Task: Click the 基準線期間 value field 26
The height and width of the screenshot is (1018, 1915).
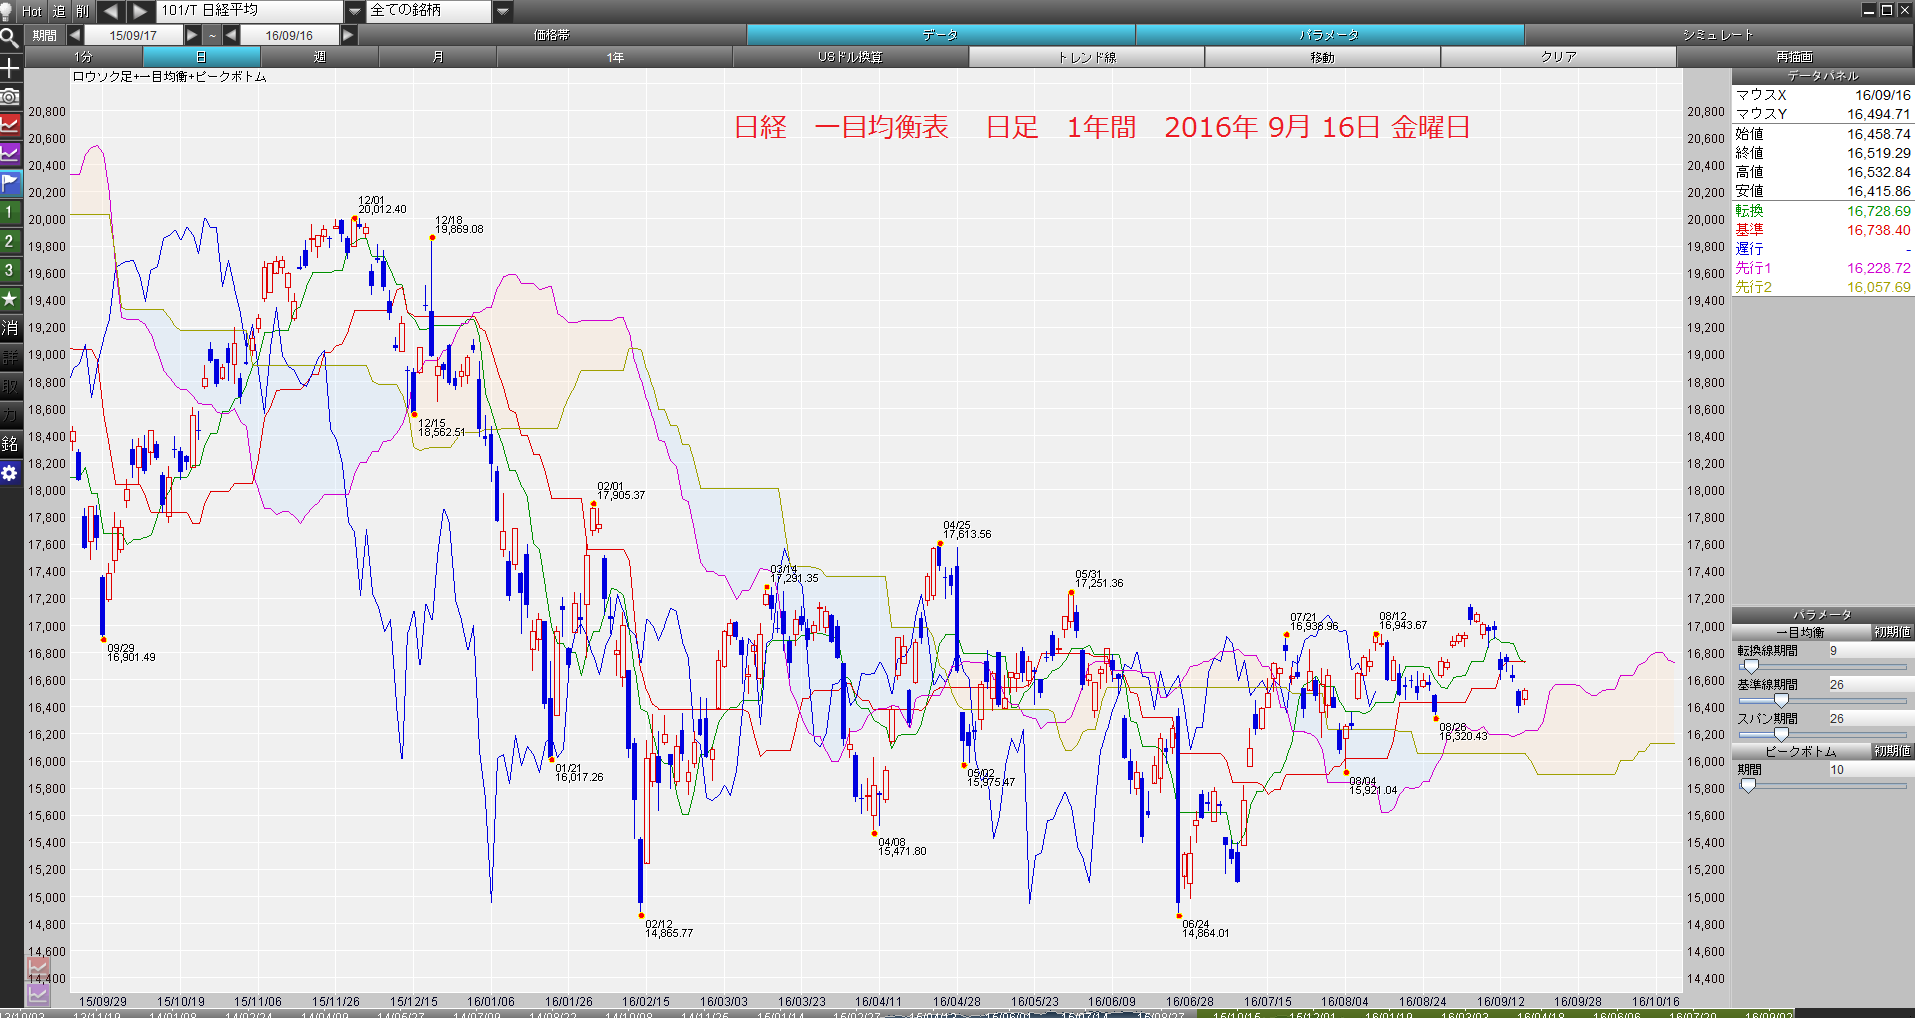Action: 1870,685
